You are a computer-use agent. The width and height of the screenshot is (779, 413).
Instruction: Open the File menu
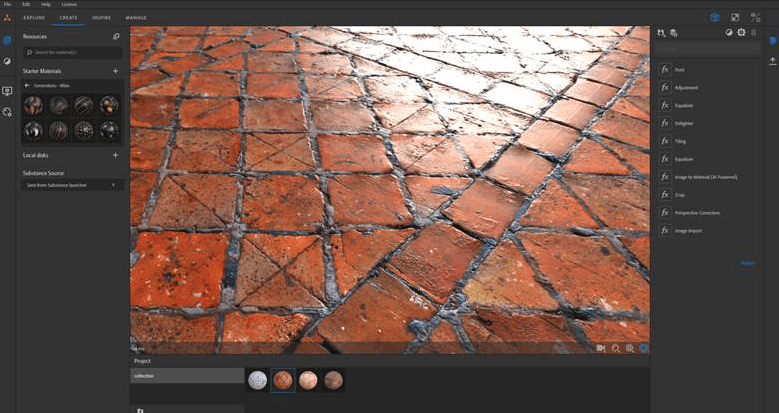tap(7, 4)
